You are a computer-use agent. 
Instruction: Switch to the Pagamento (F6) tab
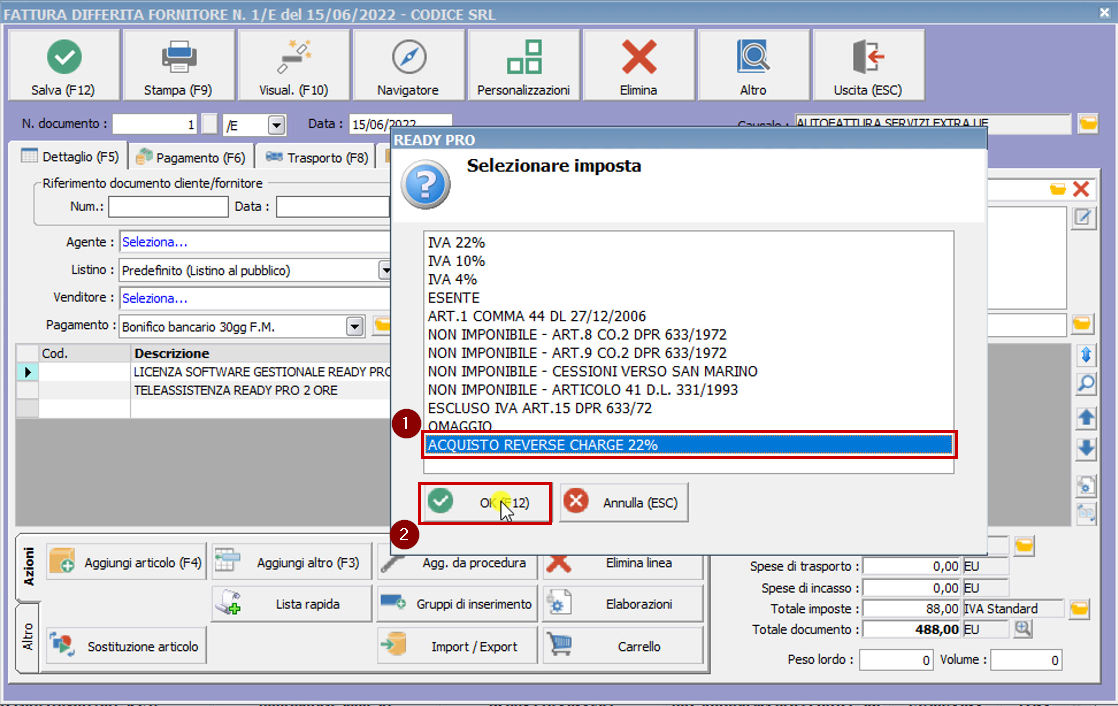coord(191,157)
